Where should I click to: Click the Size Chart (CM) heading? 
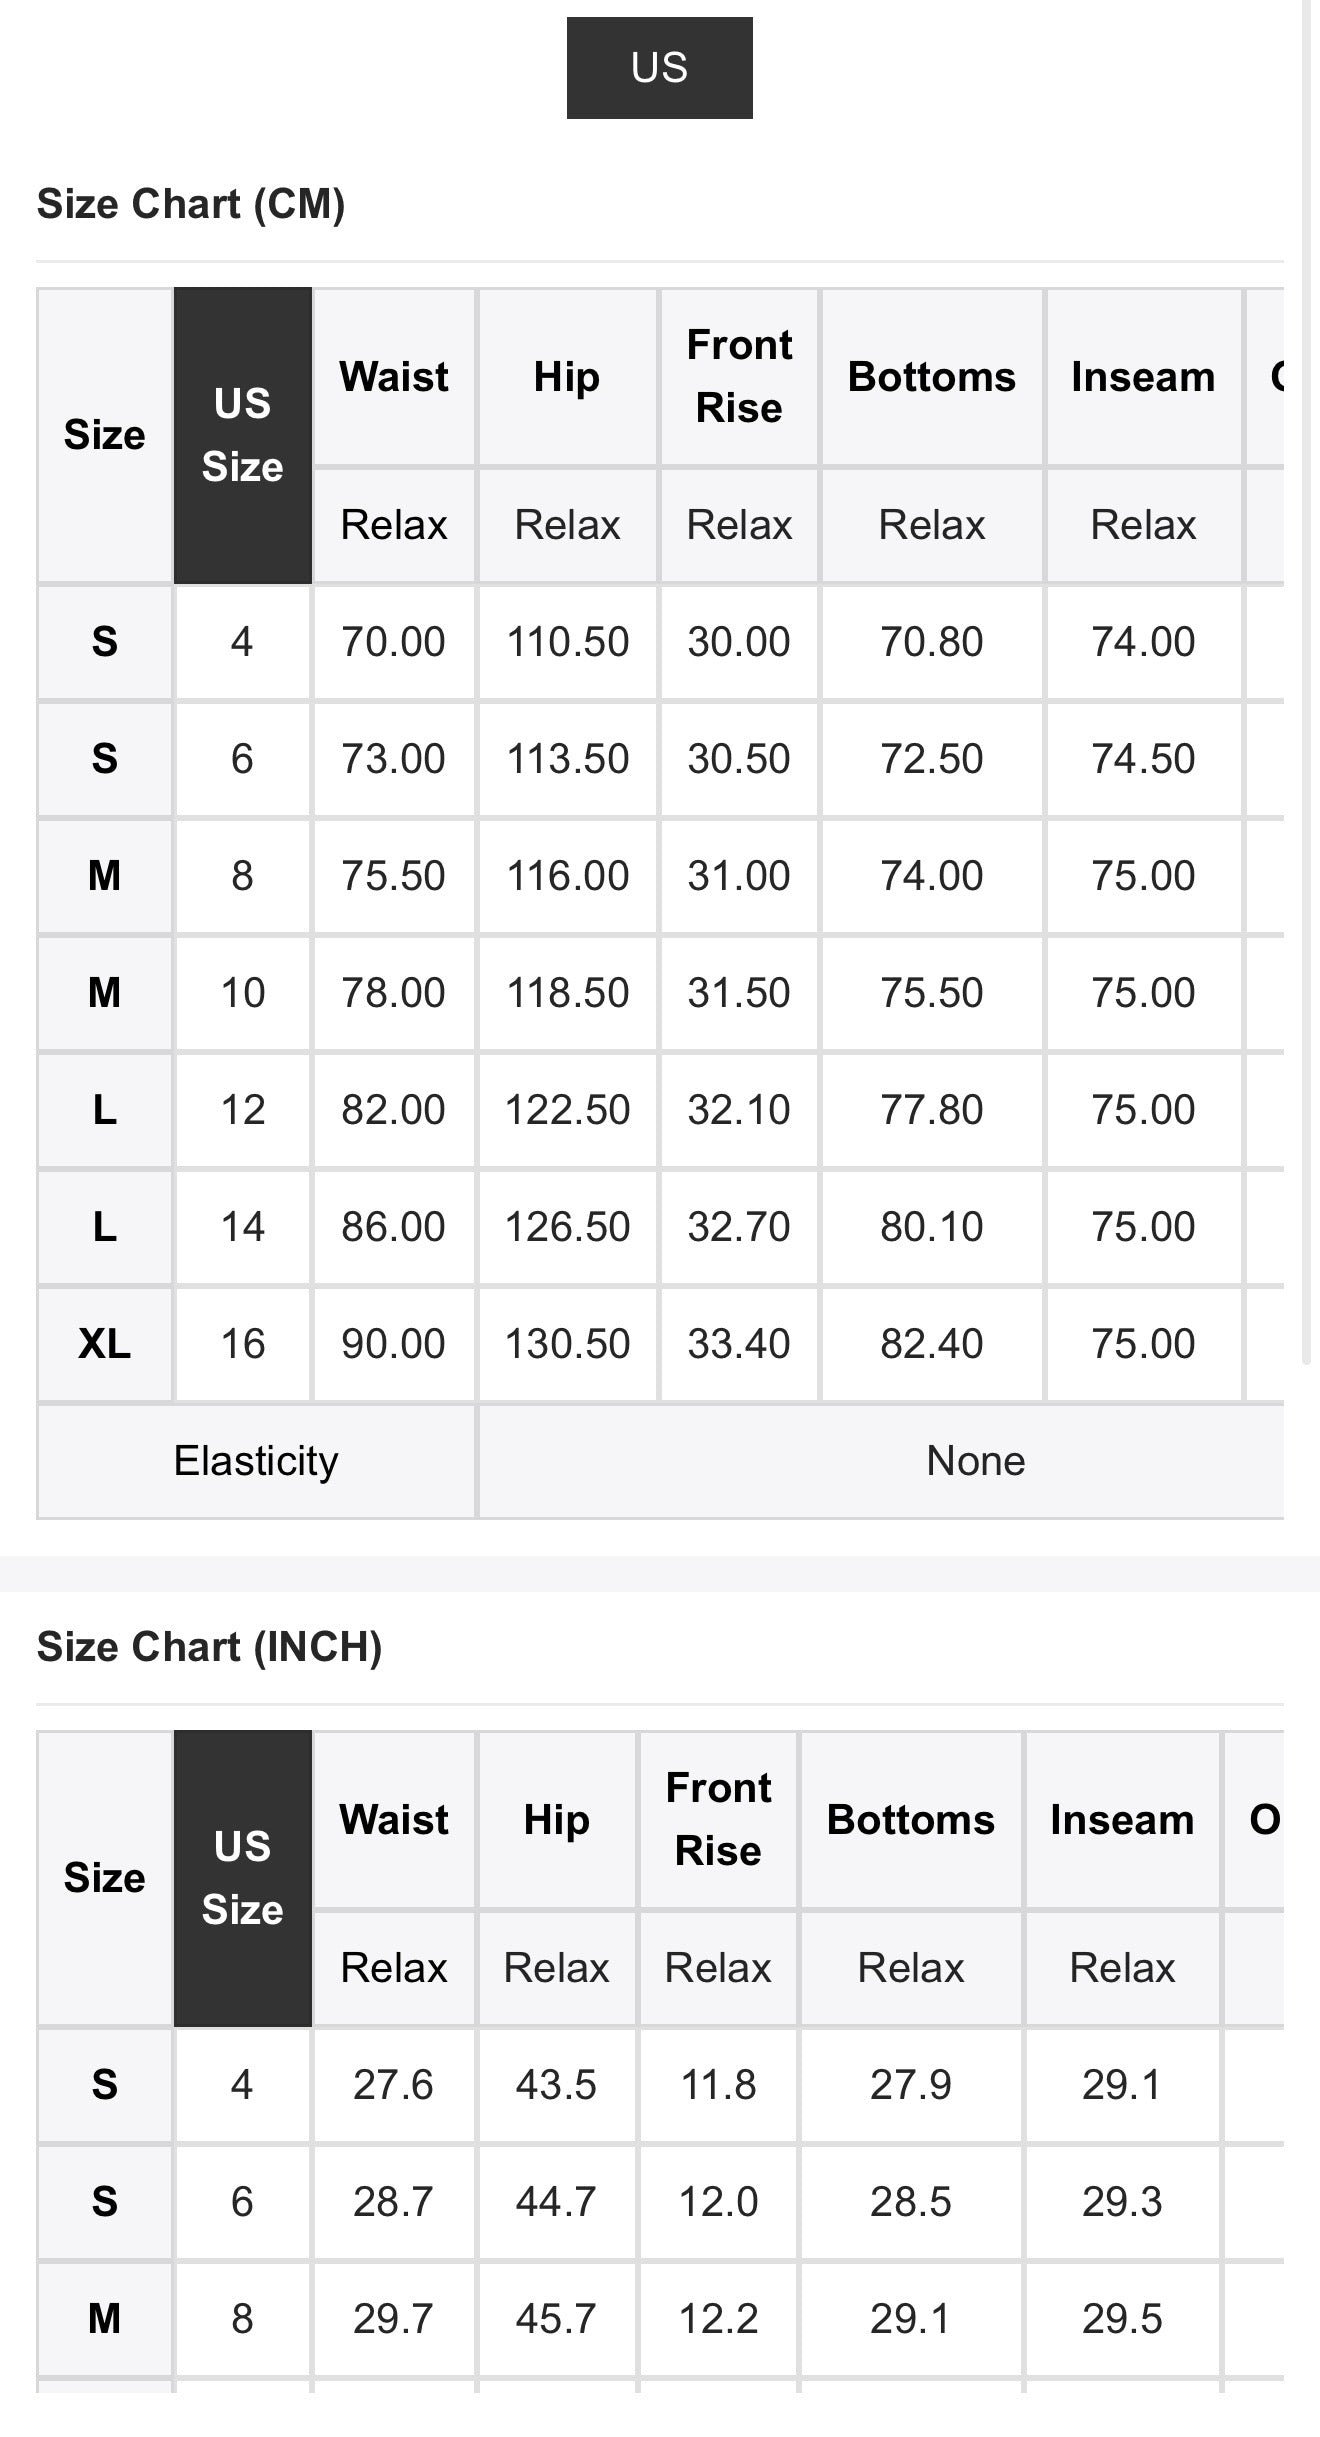pyautogui.click(x=191, y=204)
